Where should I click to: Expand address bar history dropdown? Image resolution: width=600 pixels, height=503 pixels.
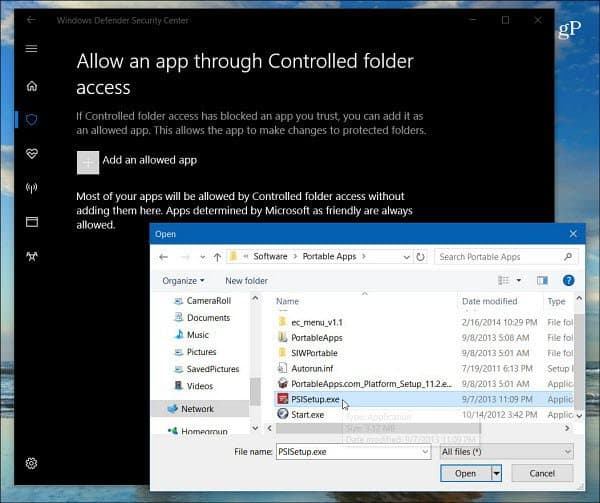(406, 257)
